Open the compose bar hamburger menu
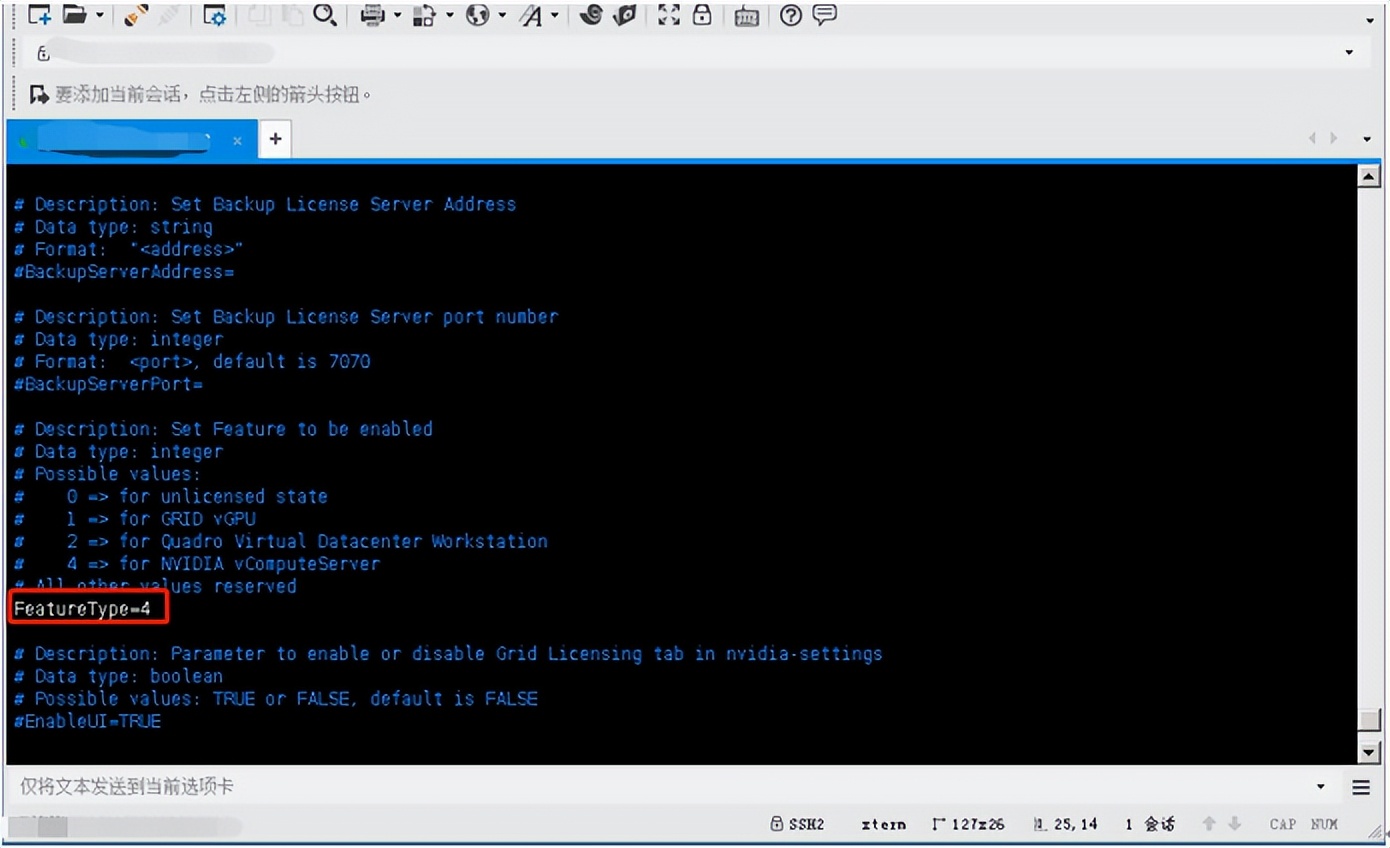1390x848 pixels. click(x=1361, y=787)
